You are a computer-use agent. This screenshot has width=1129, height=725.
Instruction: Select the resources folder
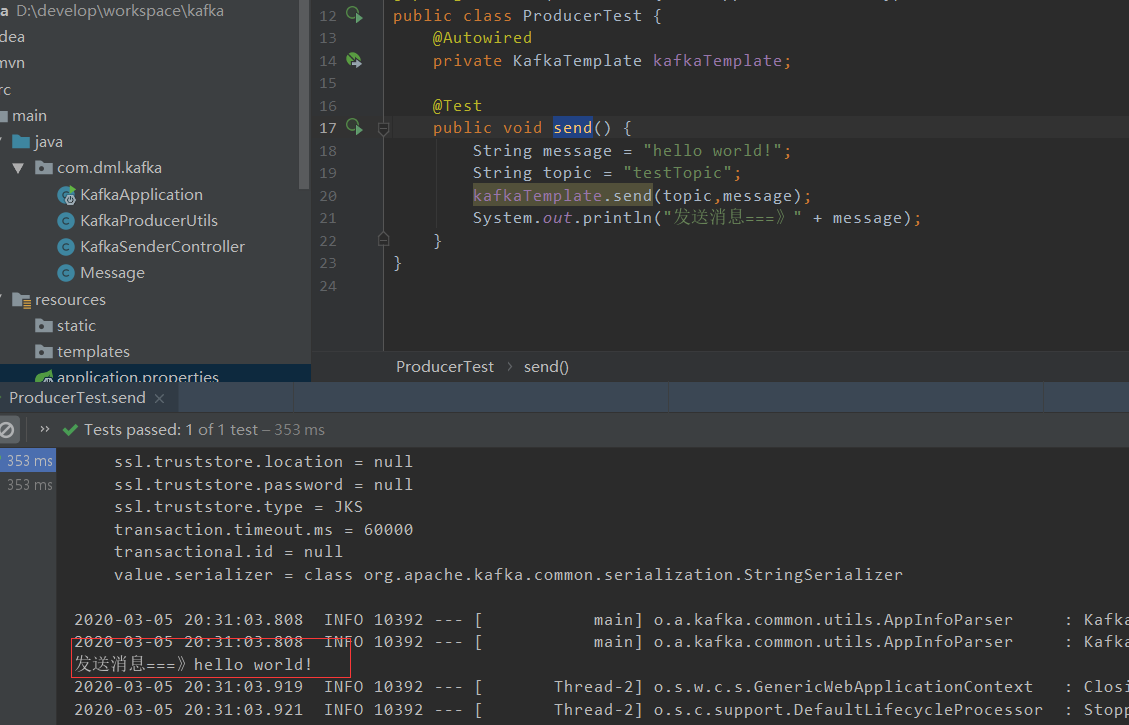[70, 300]
